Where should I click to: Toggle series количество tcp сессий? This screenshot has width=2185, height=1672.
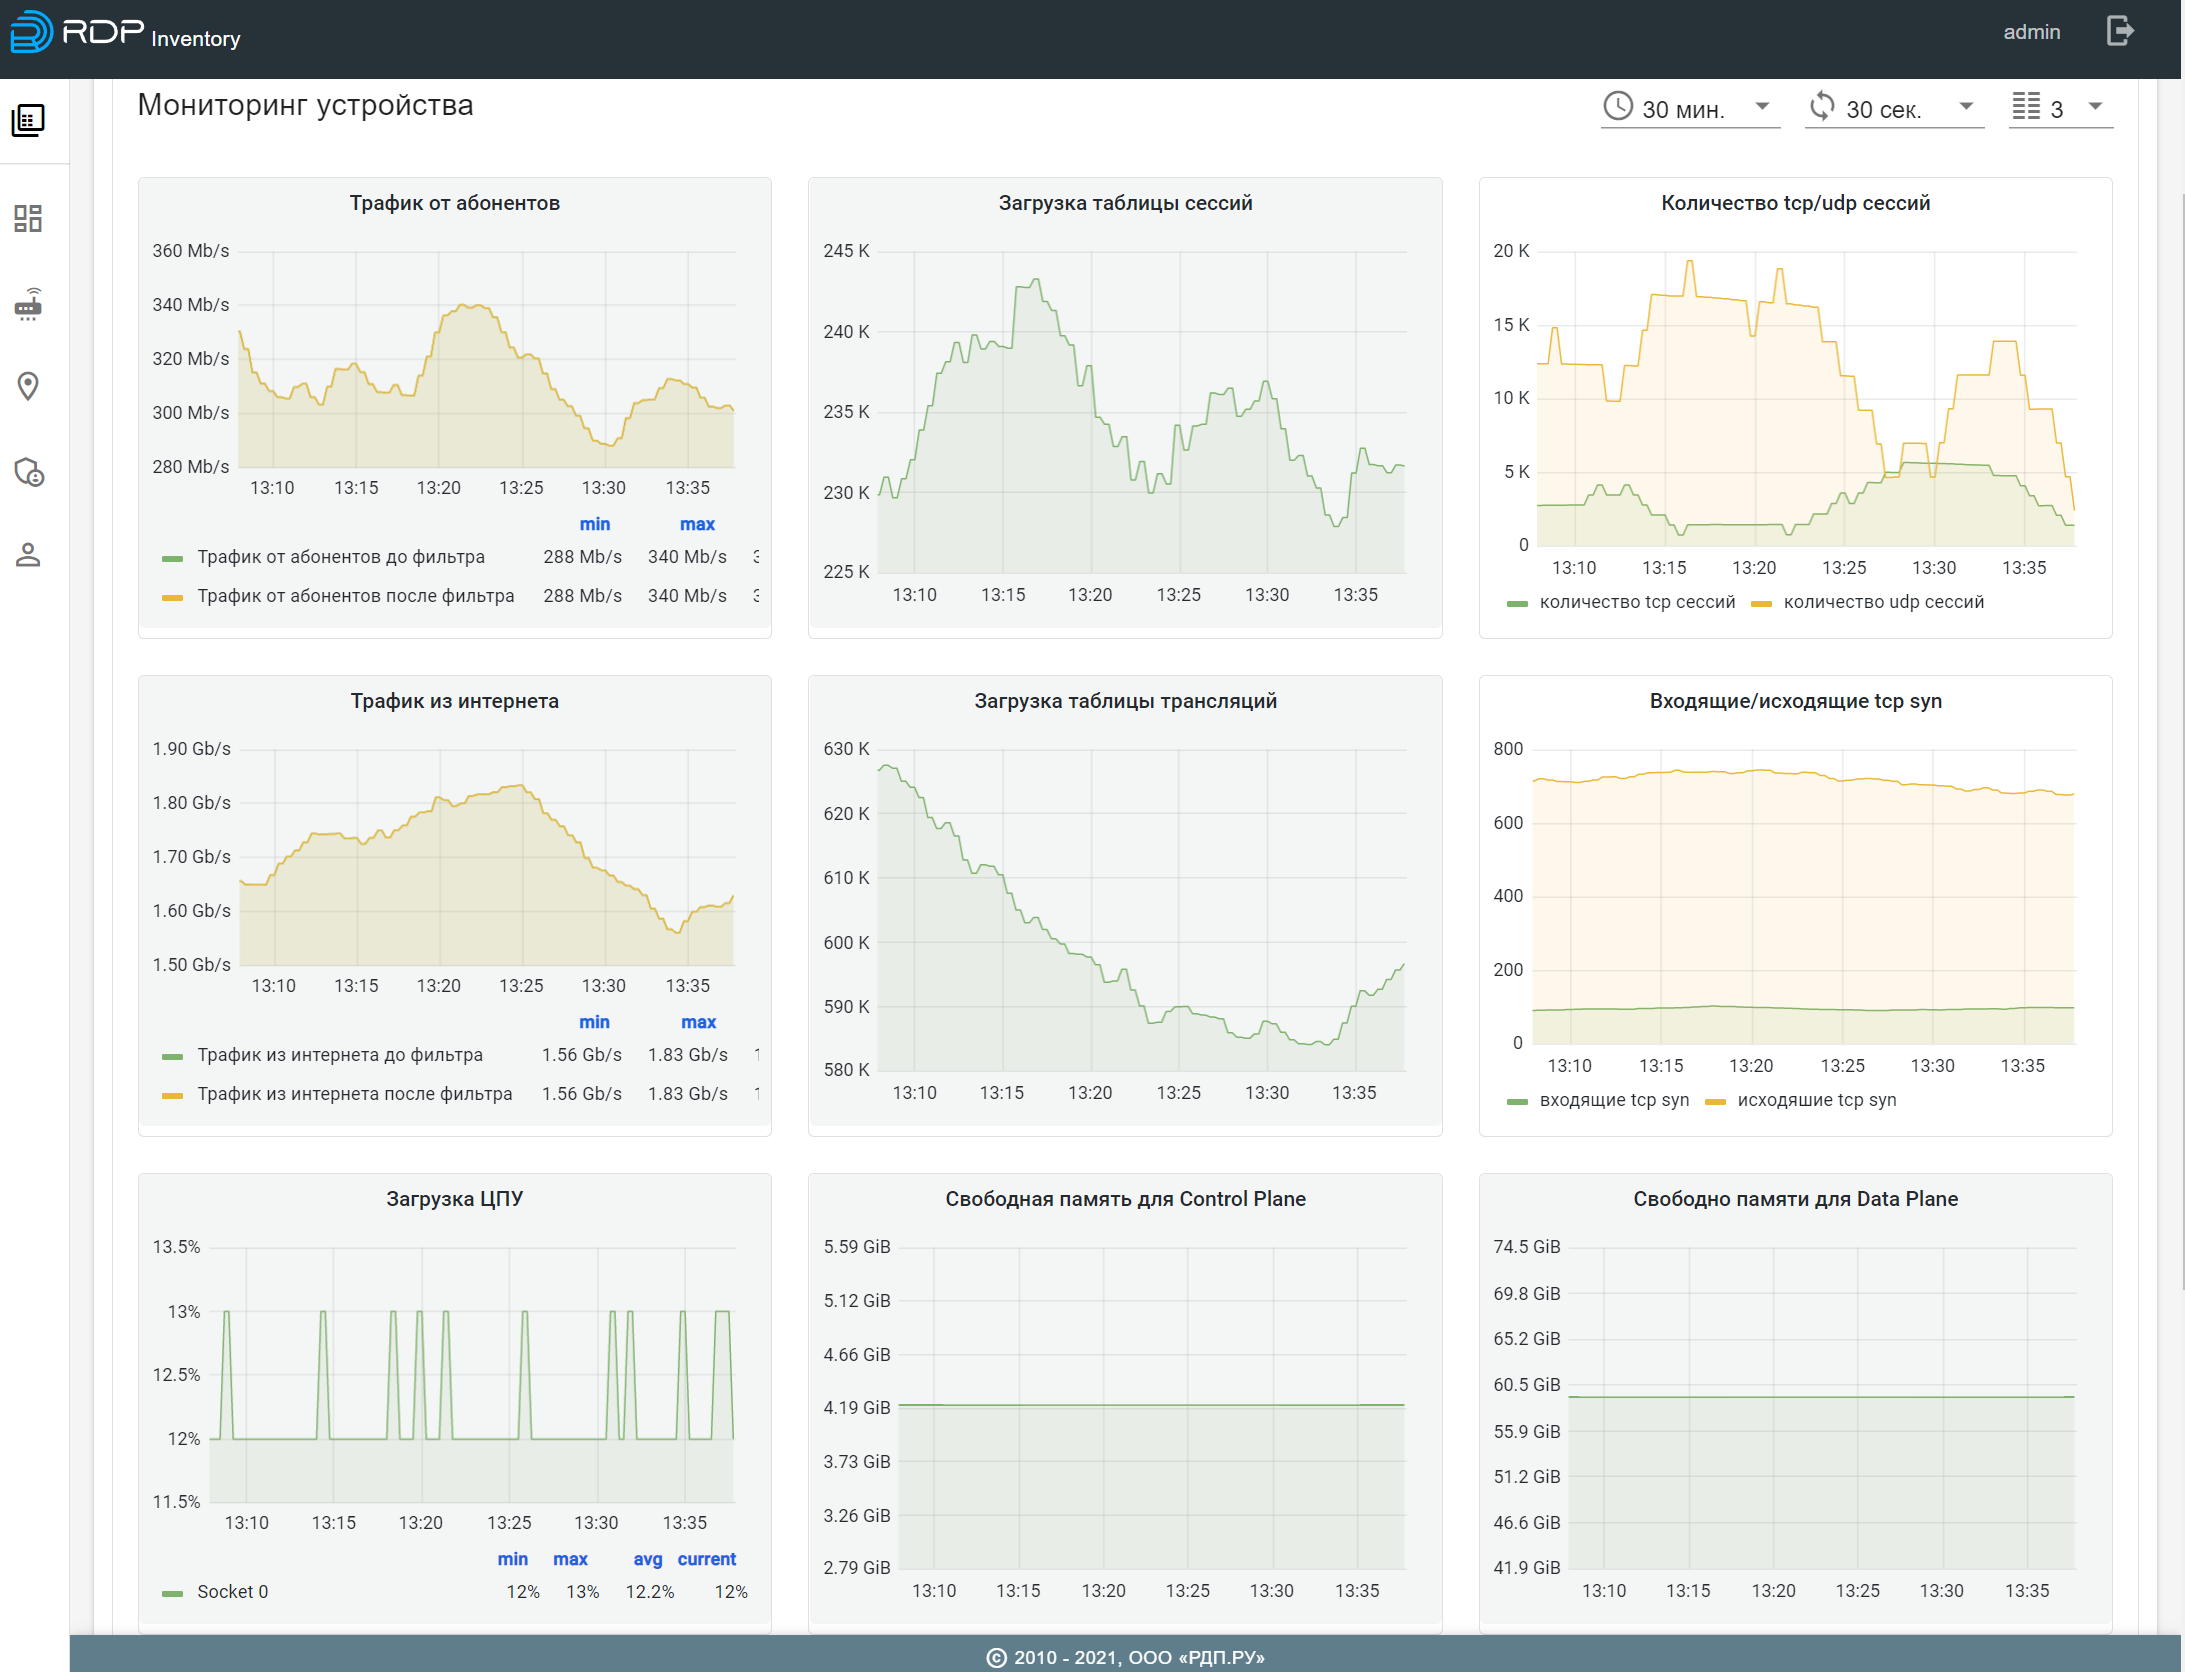1637,602
